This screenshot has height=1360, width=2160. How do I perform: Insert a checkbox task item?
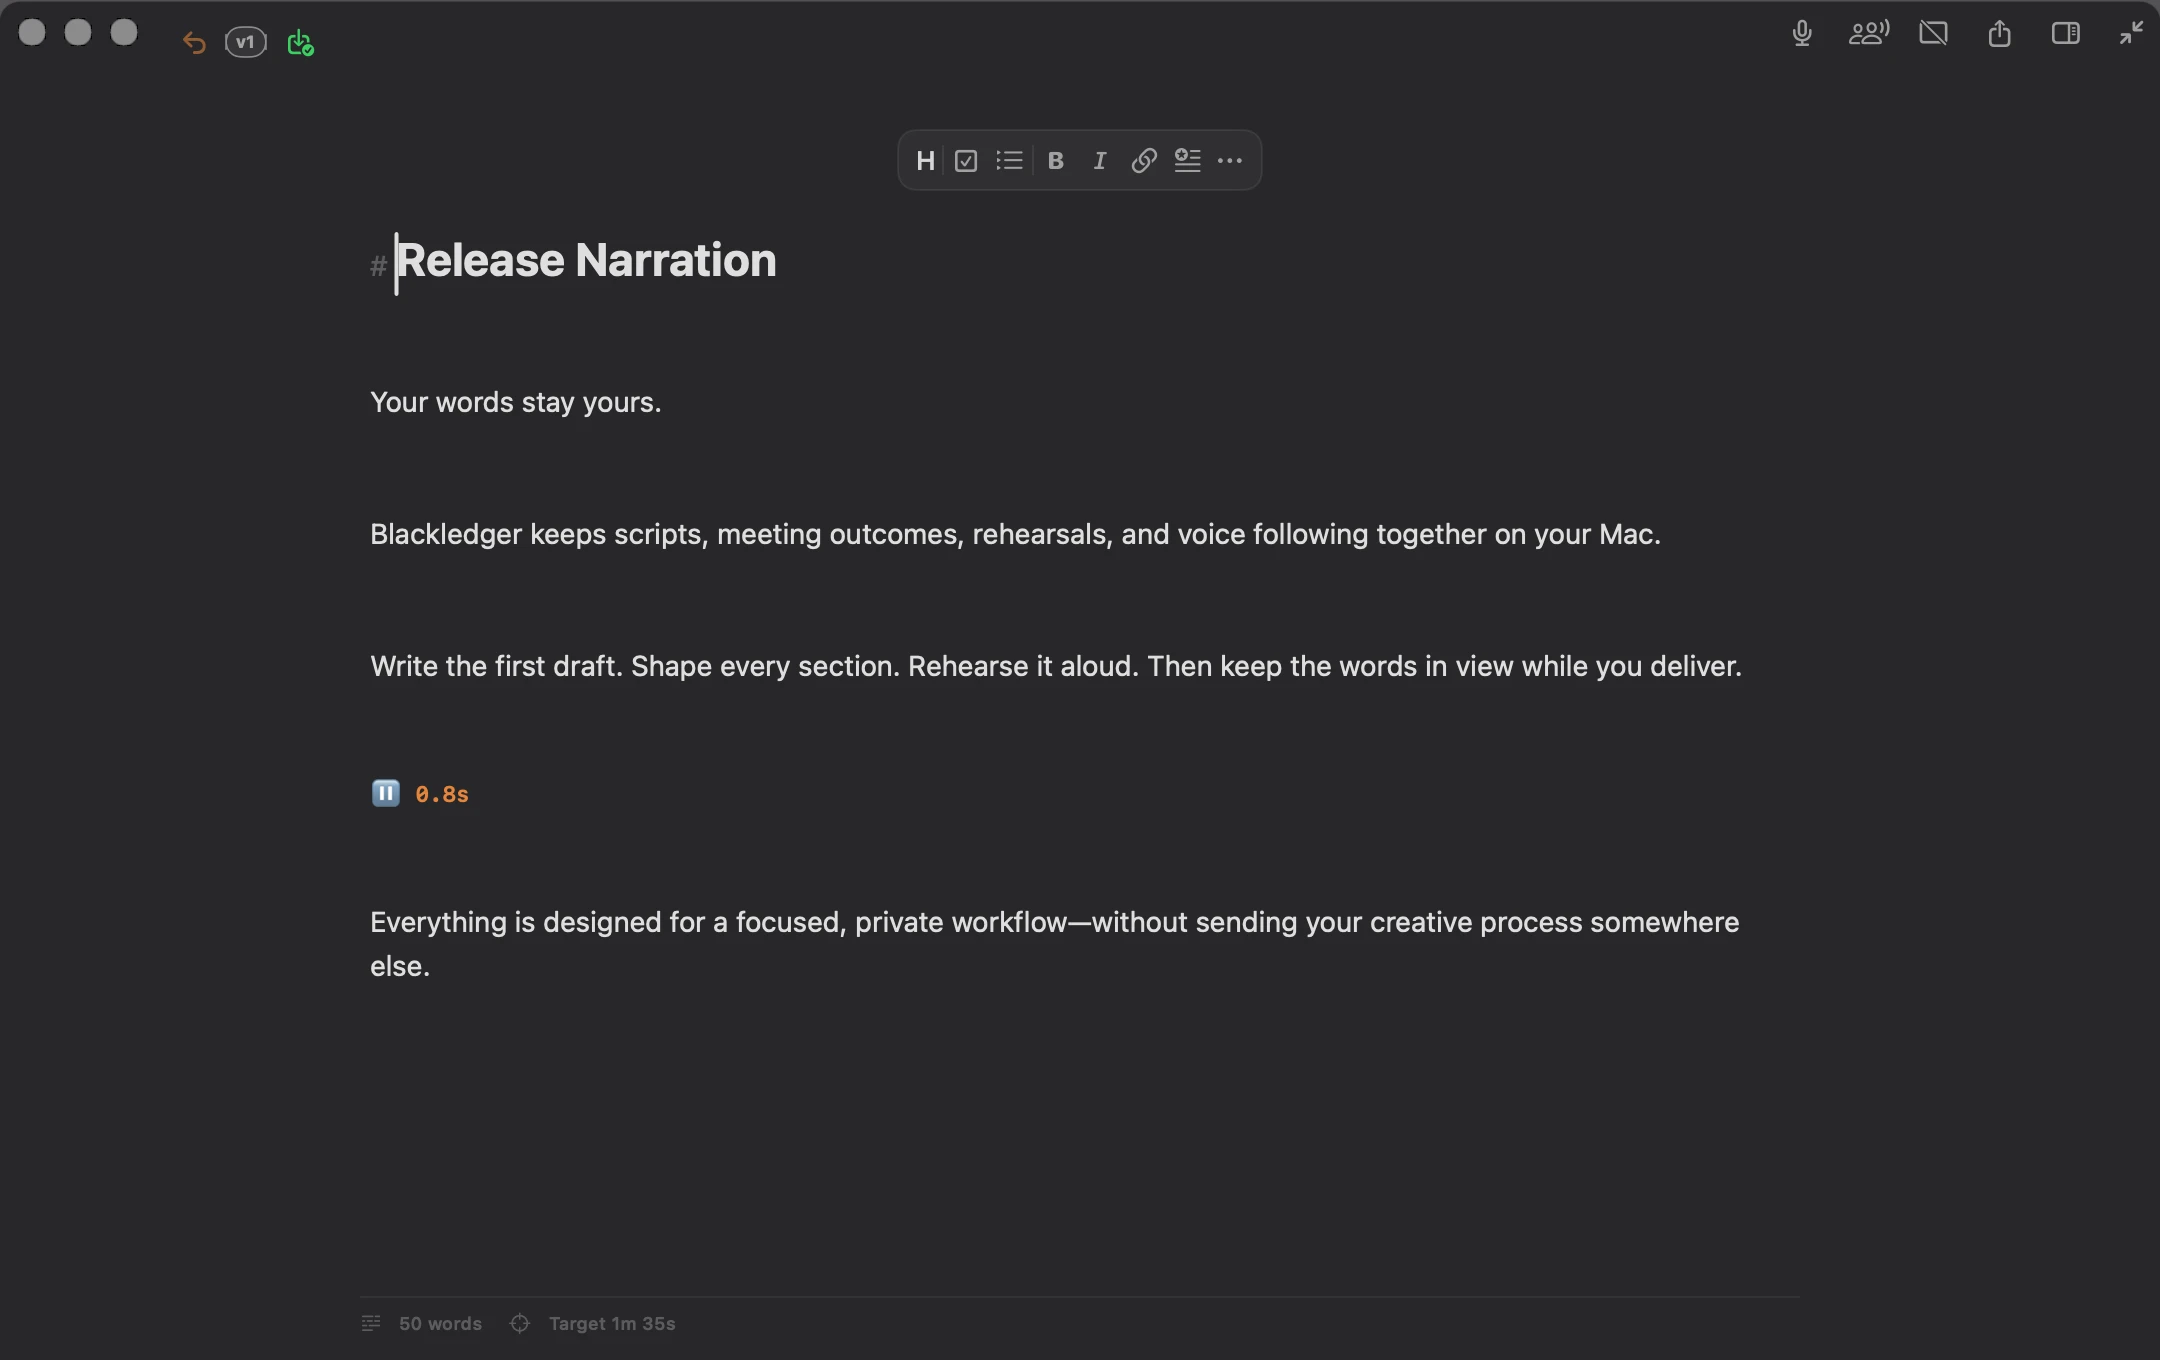[x=966, y=161]
